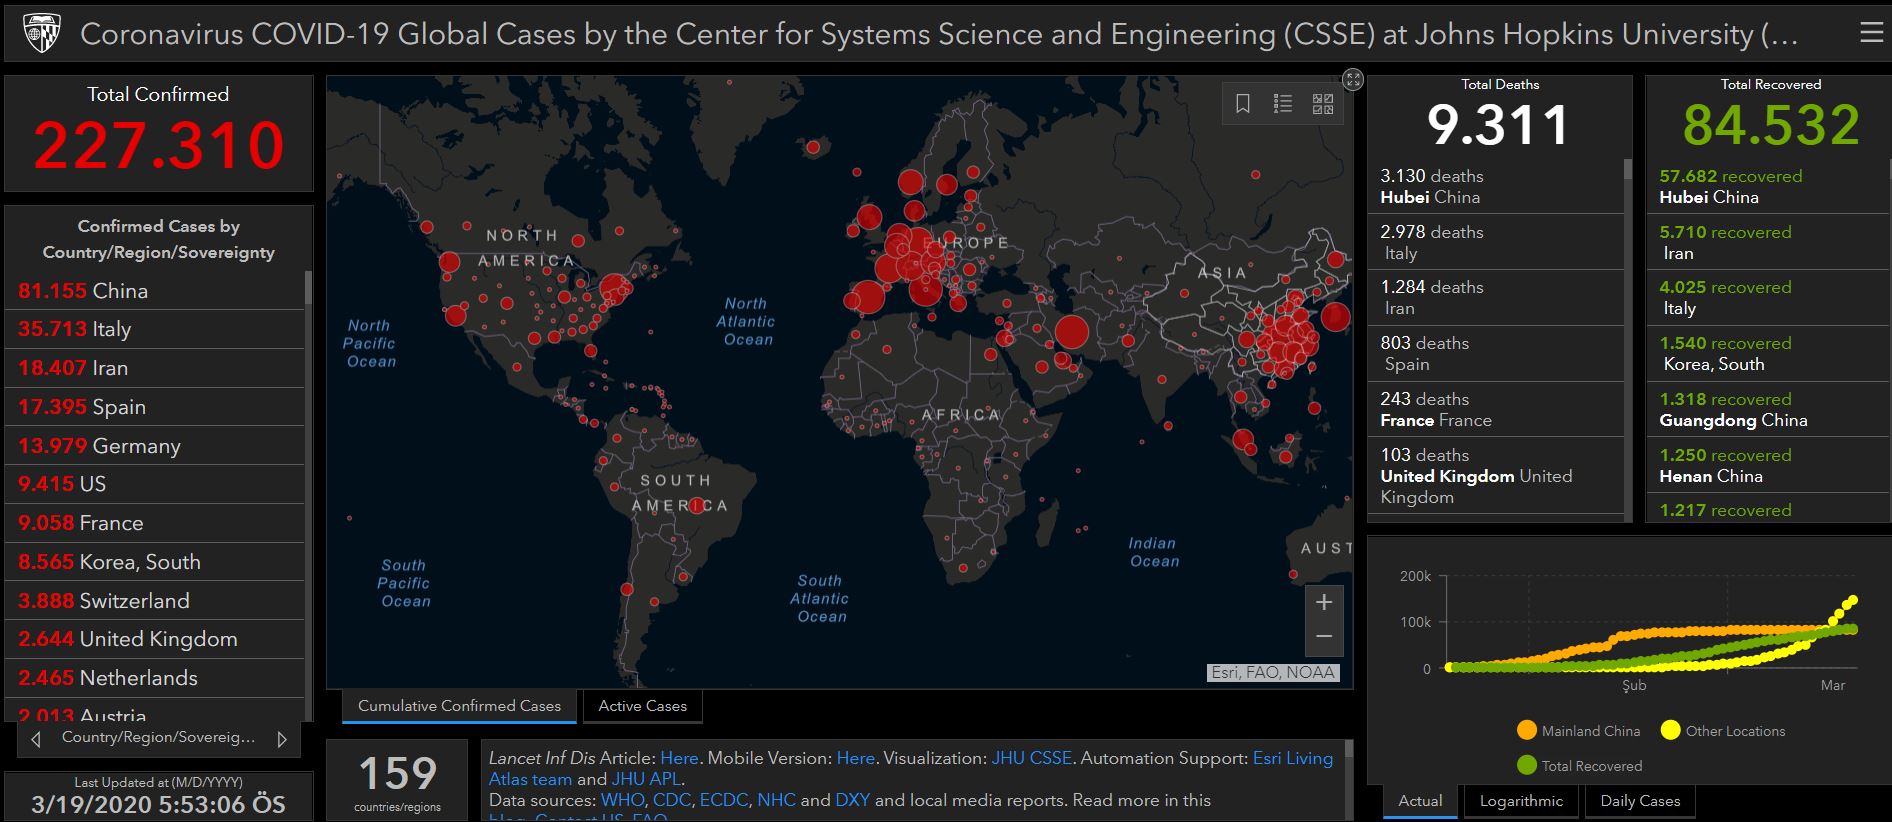This screenshot has width=1892, height=822.
Task: Visit the JHU APL link
Action: [x=646, y=779]
